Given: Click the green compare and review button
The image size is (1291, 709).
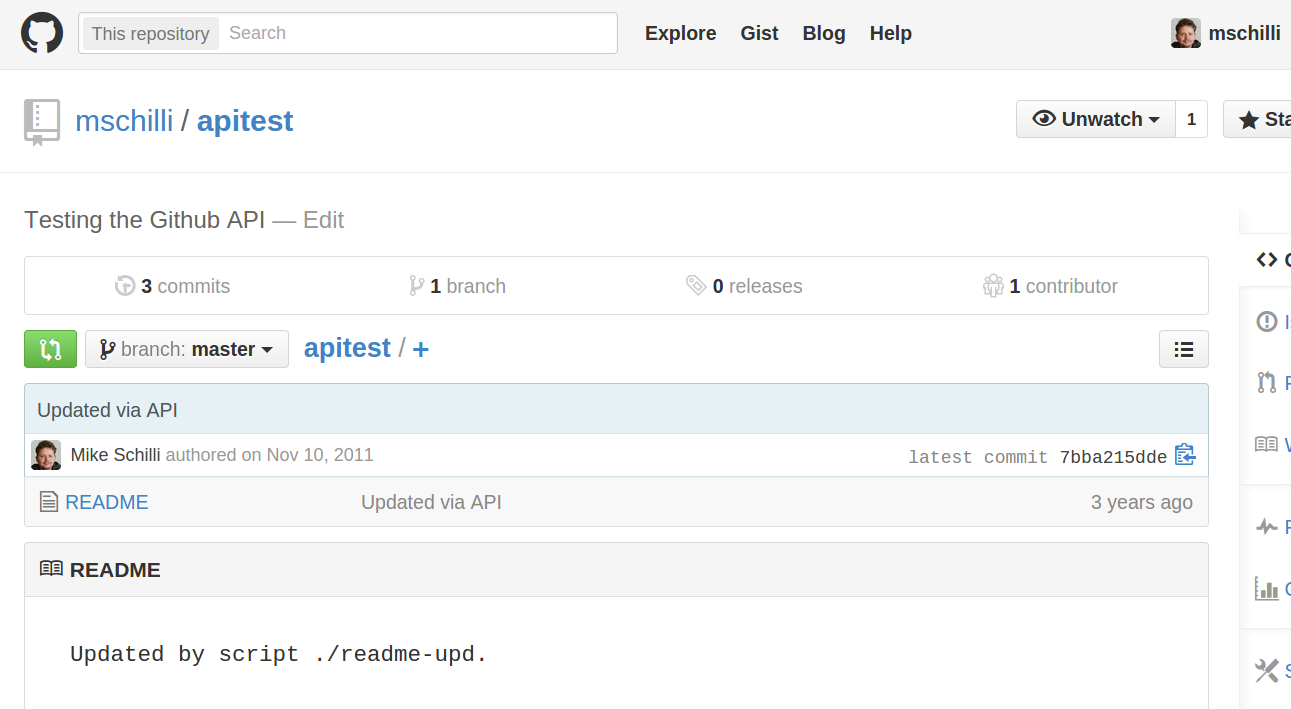Looking at the screenshot, I should coord(50,349).
